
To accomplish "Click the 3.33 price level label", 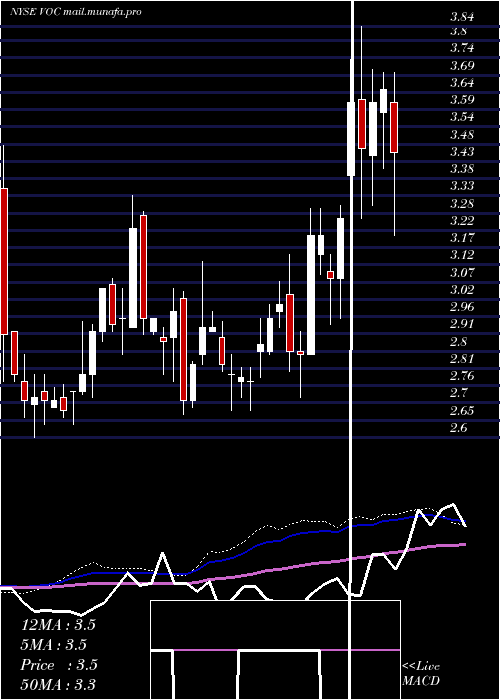I will 462,186.
